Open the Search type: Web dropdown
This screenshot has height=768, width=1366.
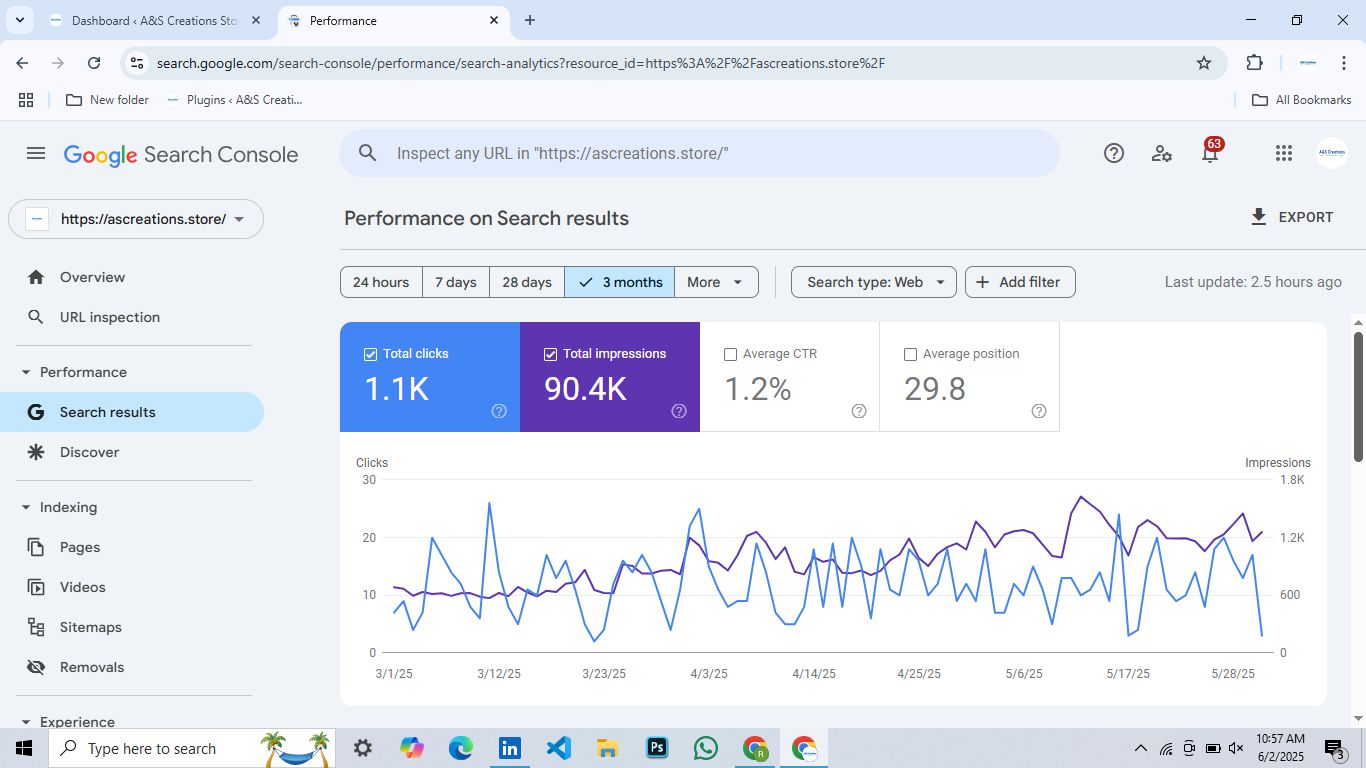874,282
